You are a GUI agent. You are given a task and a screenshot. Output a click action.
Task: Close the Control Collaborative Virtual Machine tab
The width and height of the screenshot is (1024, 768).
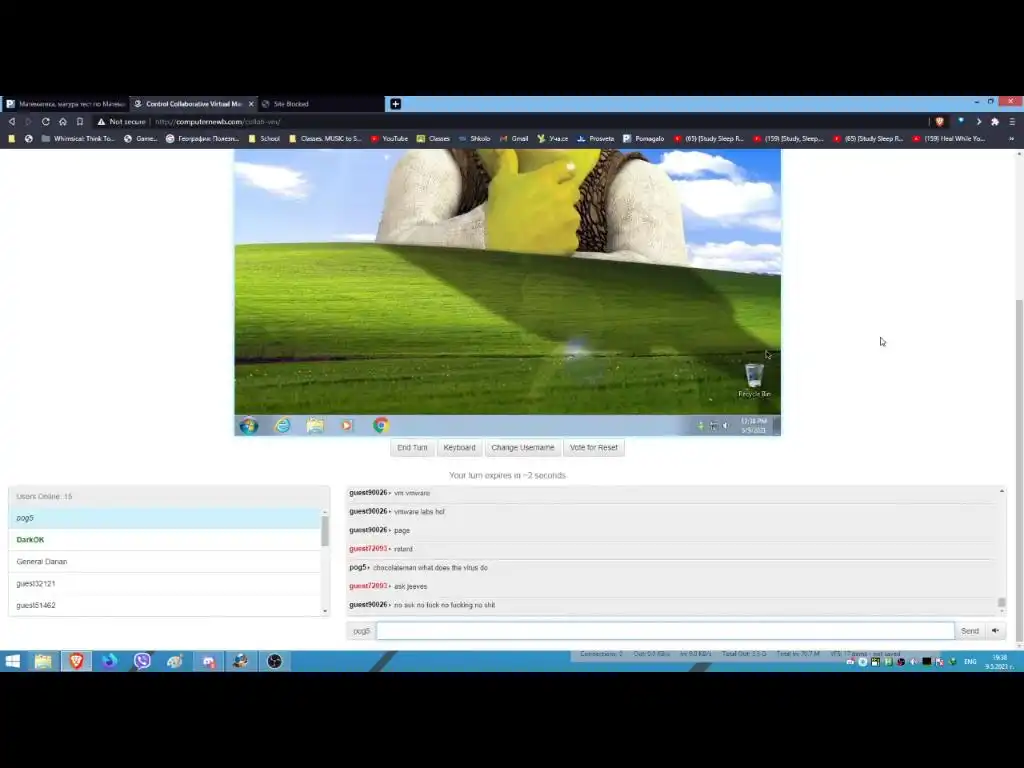pos(251,104)
